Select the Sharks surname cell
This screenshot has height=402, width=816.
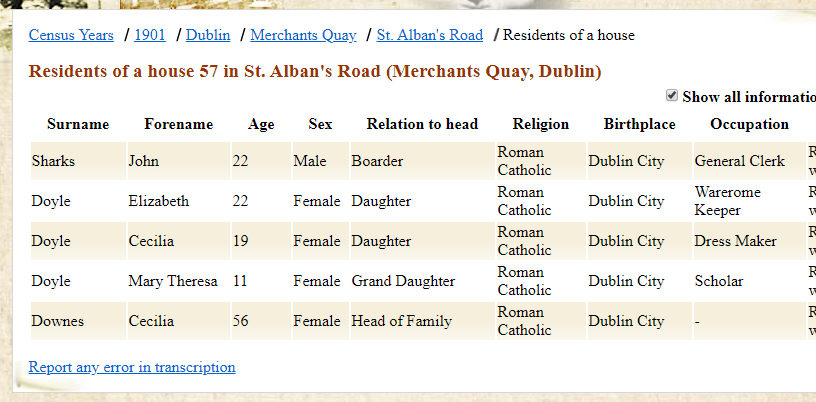[x=53, y=161]
